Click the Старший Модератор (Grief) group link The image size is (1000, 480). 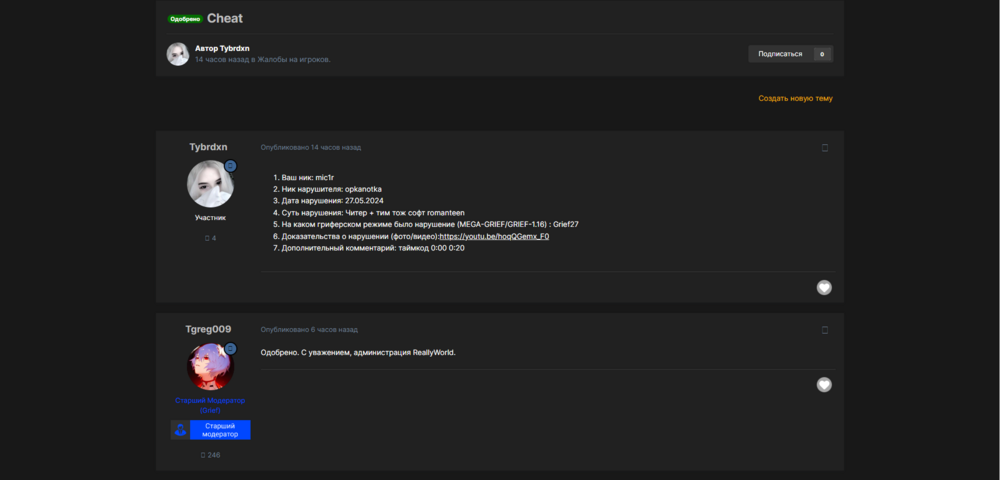tap(210, 405)
